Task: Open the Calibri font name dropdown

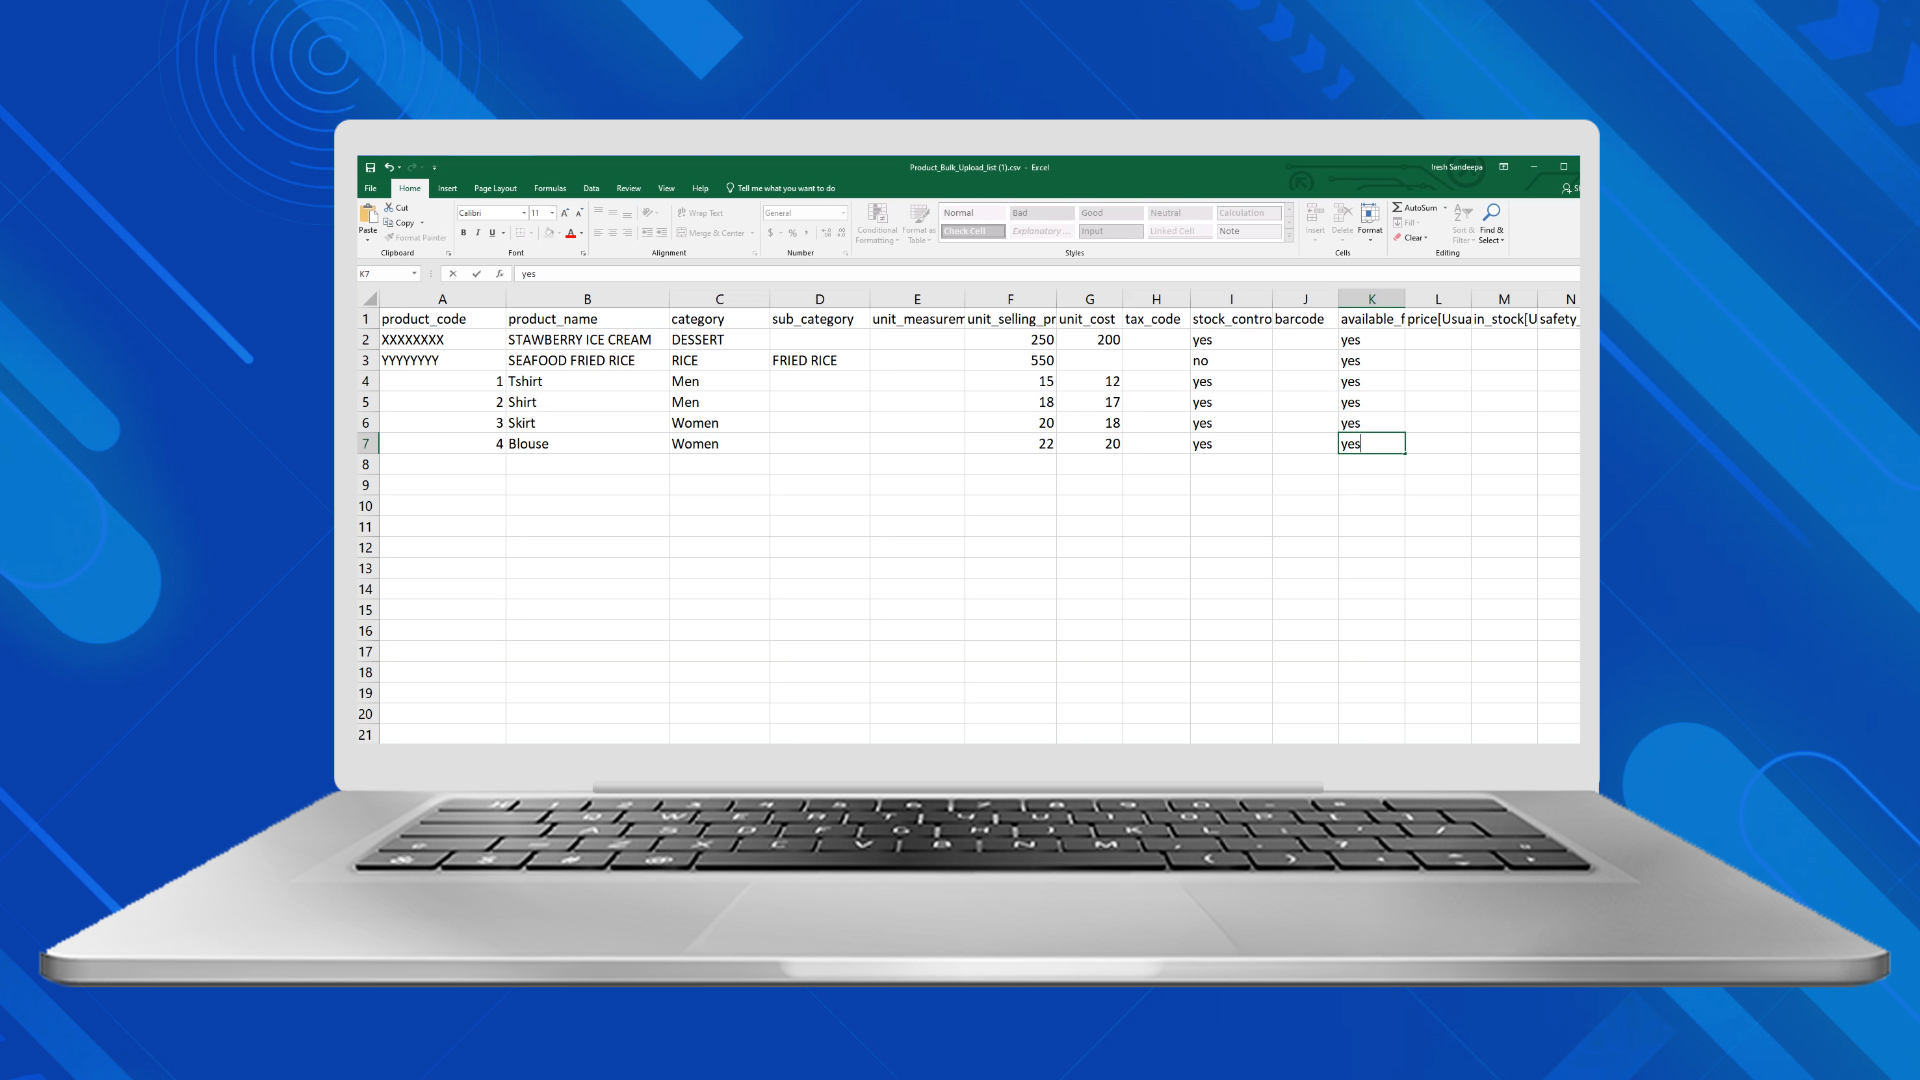Action: pos(523,213)
